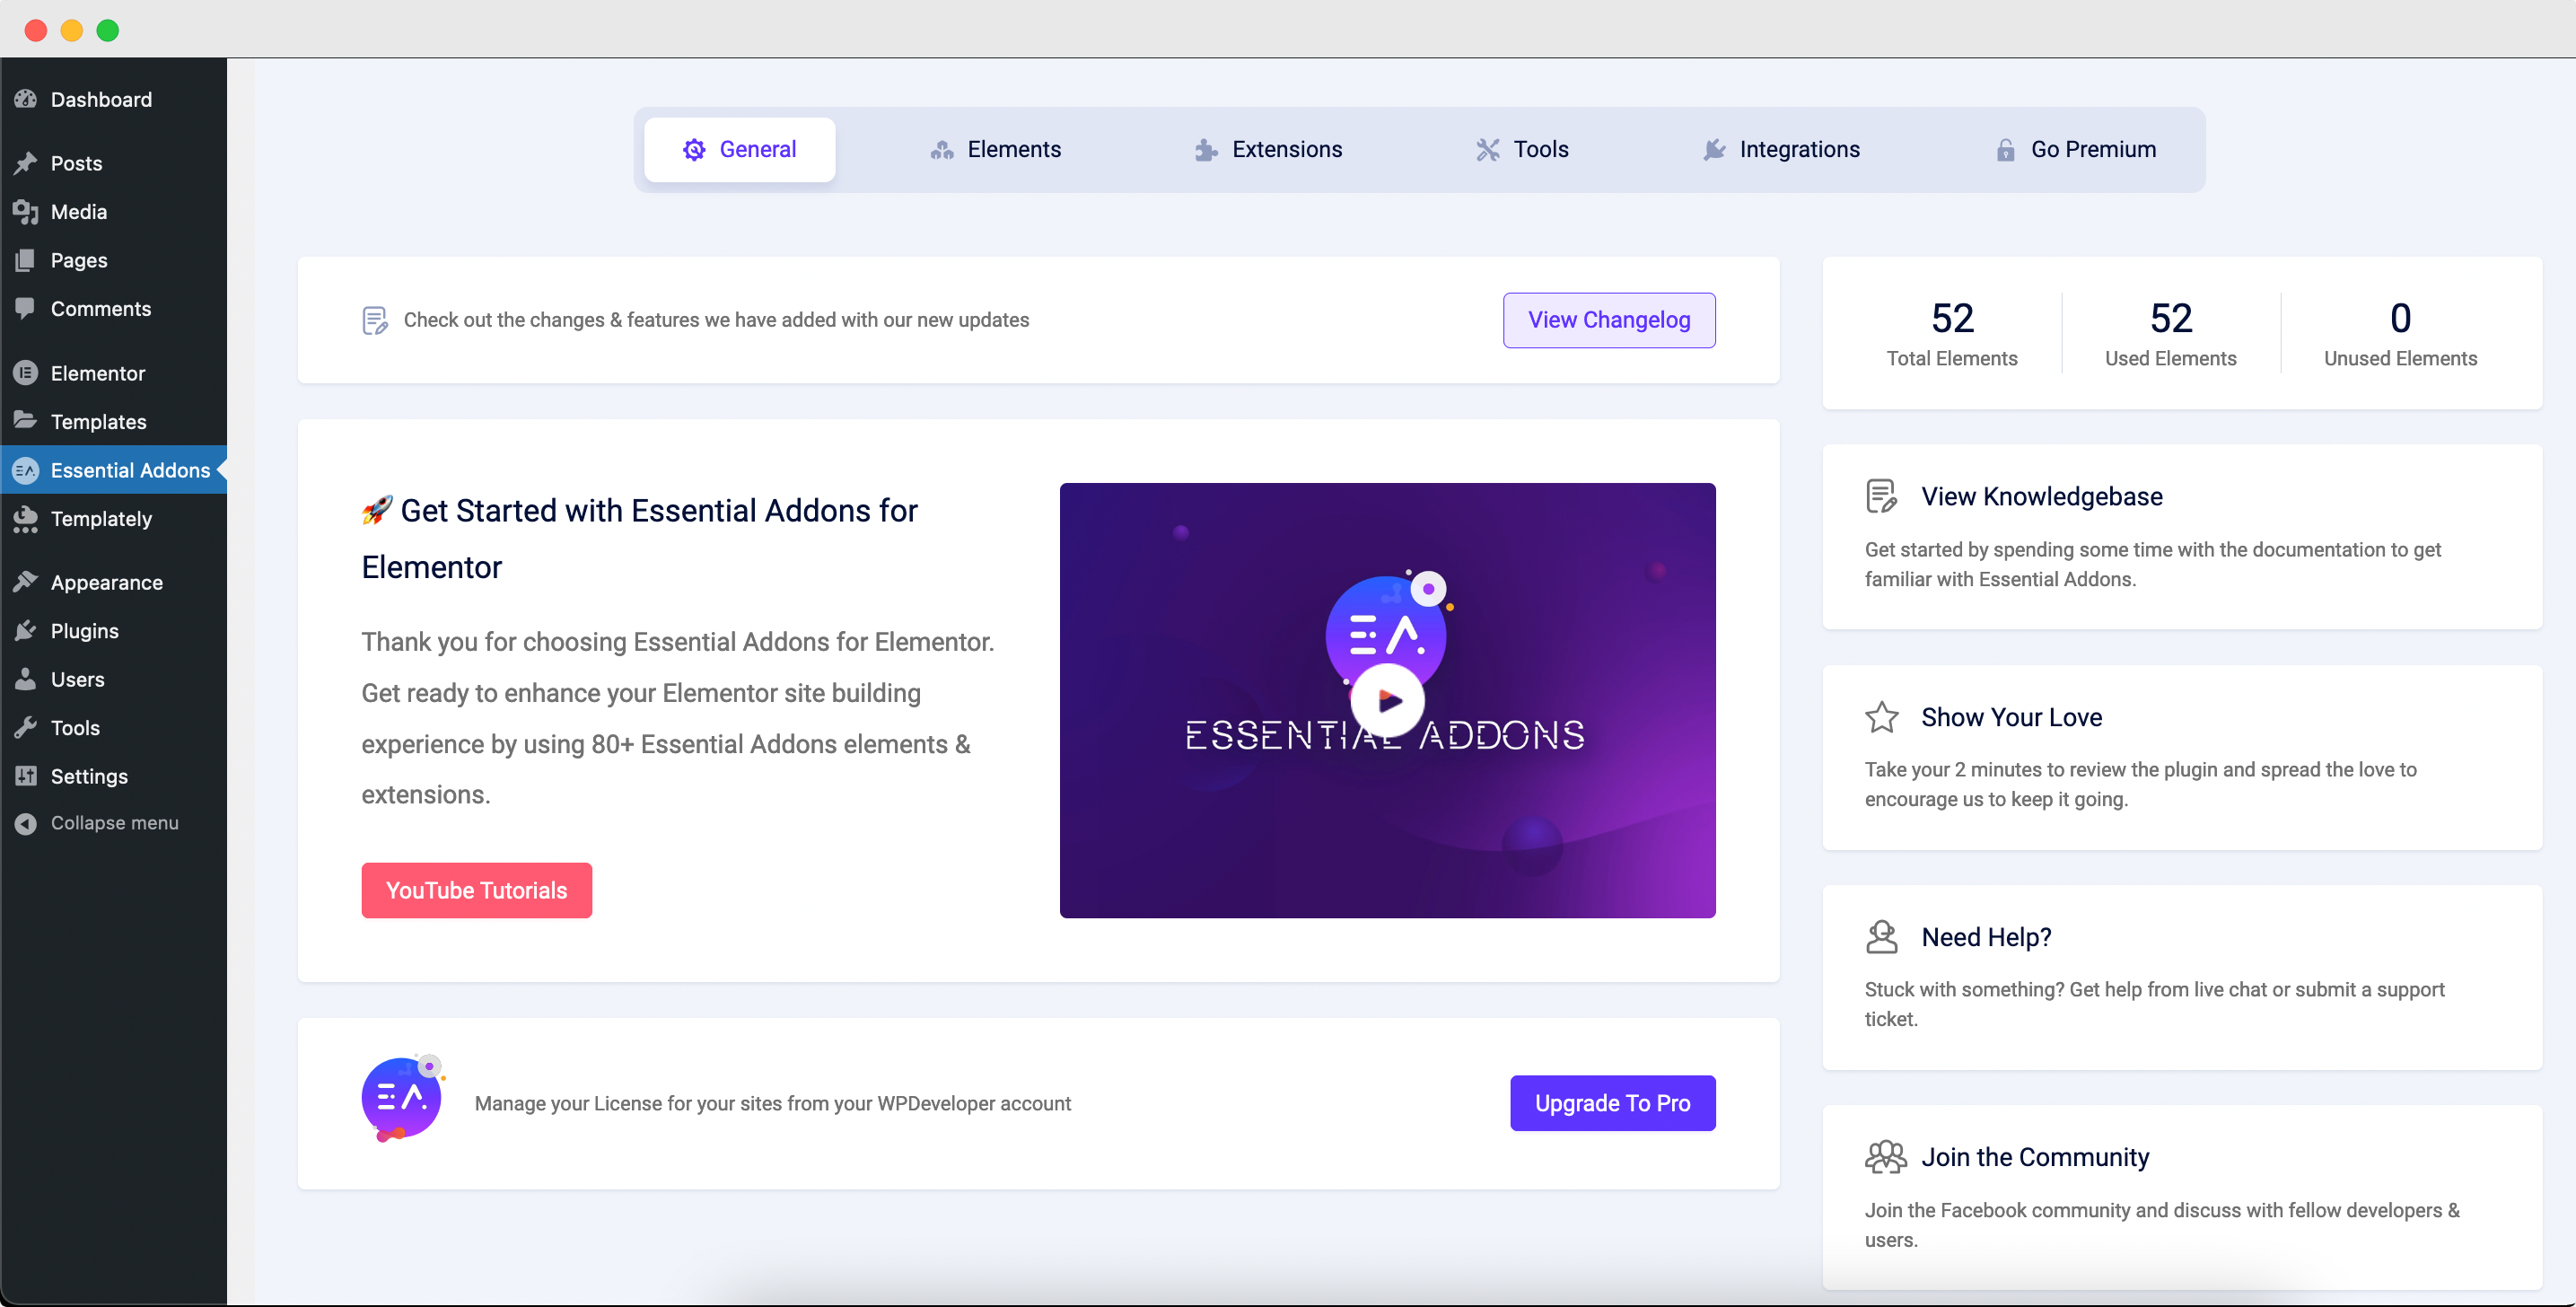The image size is (2576, 1307).
Task: Click the Settings sliders icon
Action: [x=25, y=776]
